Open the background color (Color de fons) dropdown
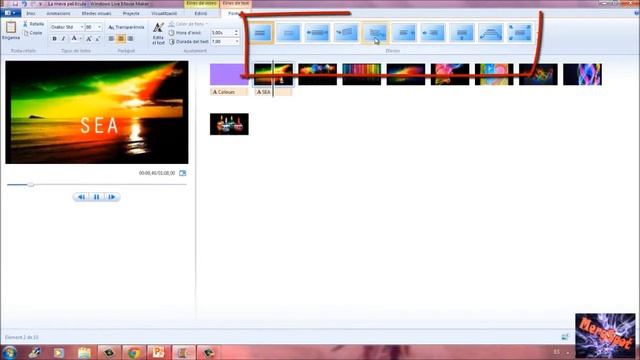The image size is (640, 360). (189, 24)
